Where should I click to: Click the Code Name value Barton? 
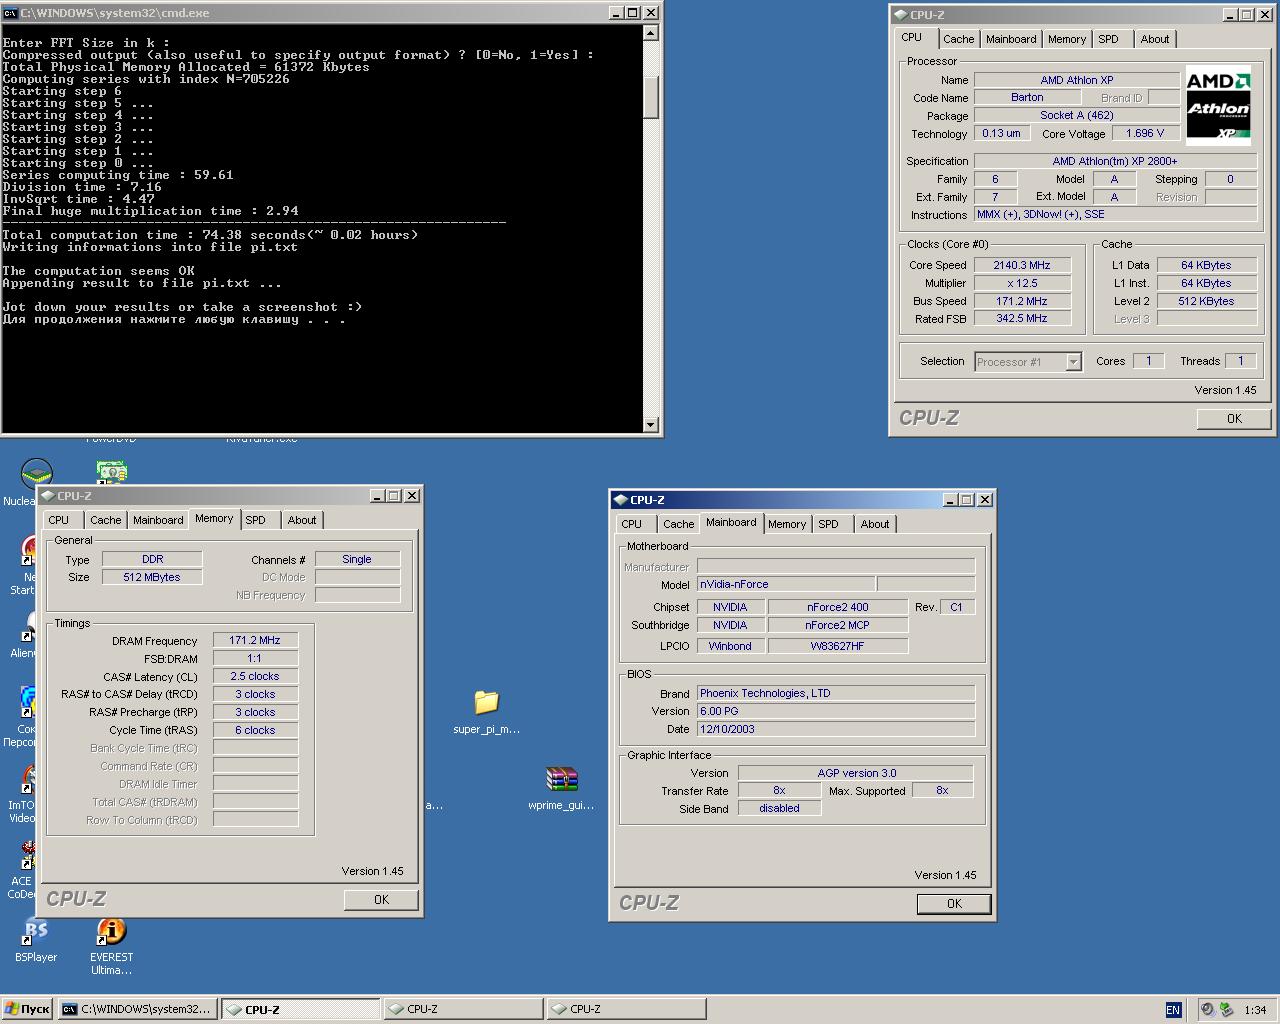pos(1027,97)
